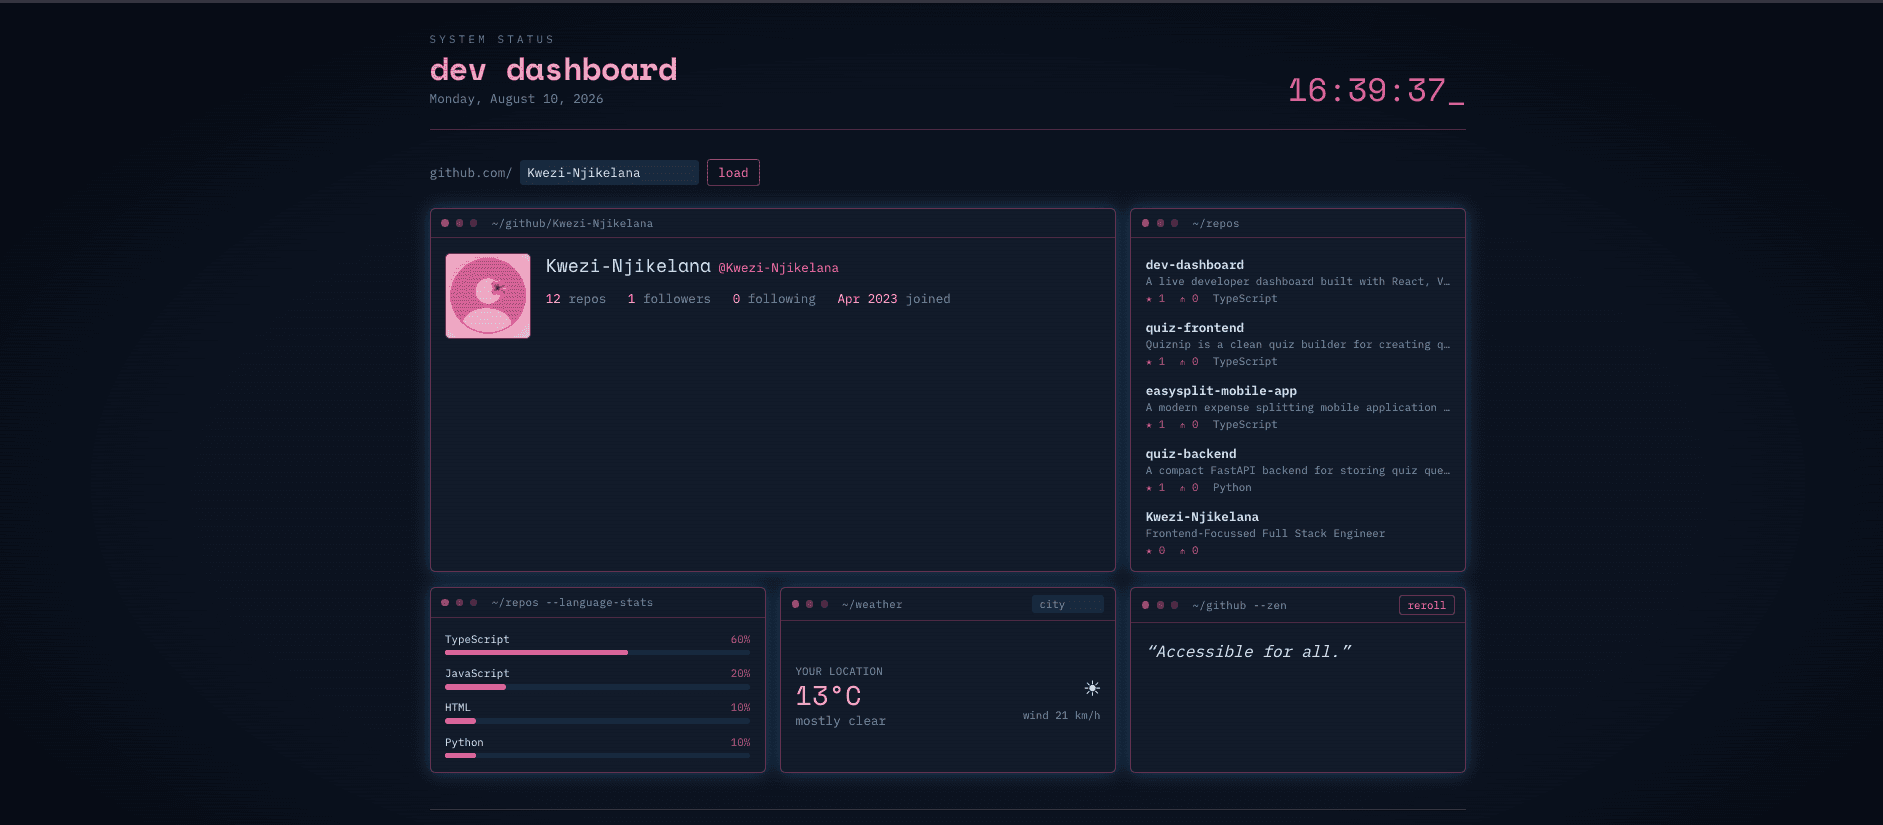Click the JavaScript 20% progress bar
Screen dimensions: 1883x825
click(x=598, y=687)
